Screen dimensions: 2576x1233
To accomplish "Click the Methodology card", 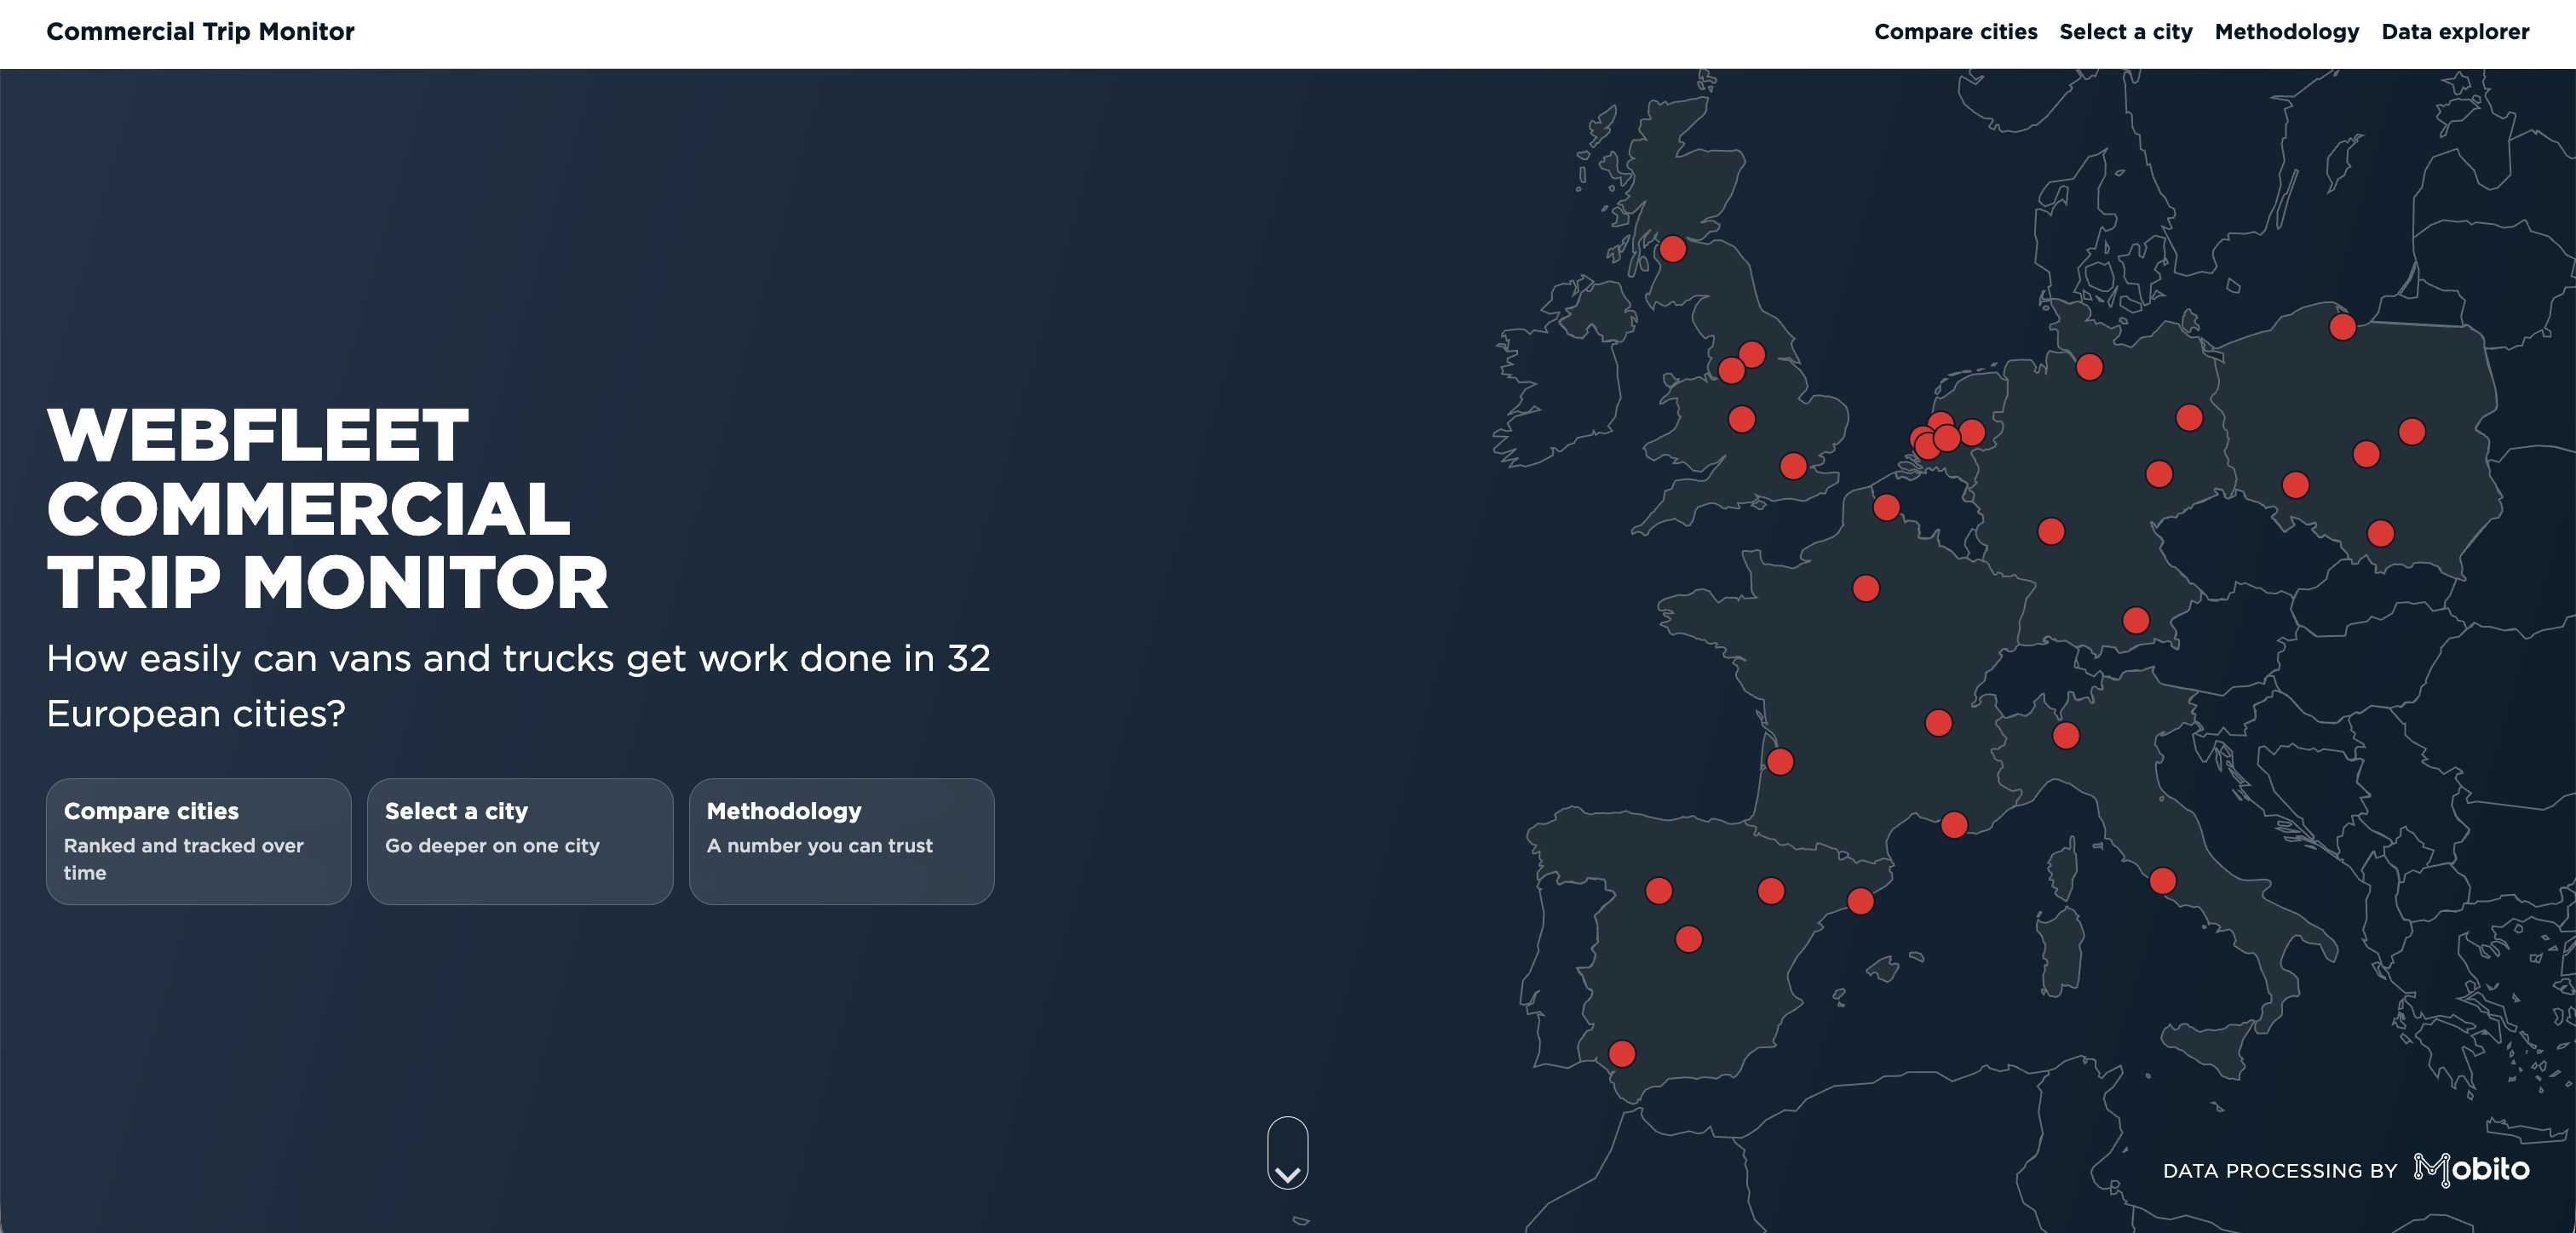I will pyautogui.click(x=841, y=841).
